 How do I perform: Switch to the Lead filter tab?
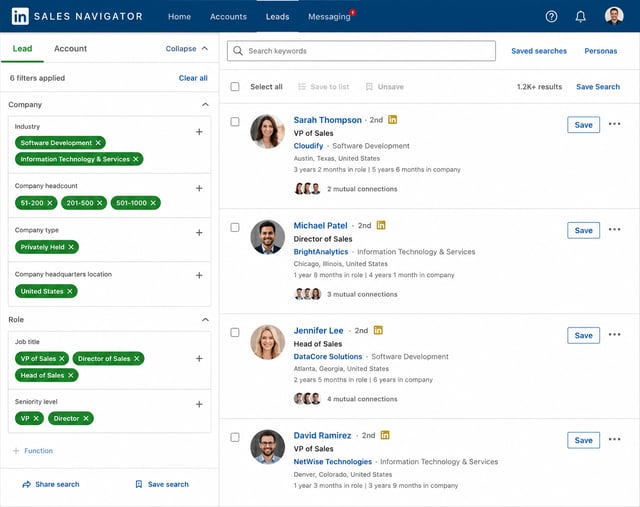click(22, 49)
